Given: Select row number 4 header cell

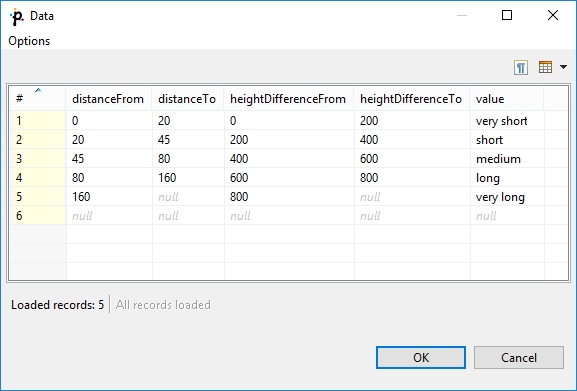Looking at the screenshot, I should 38,178.
